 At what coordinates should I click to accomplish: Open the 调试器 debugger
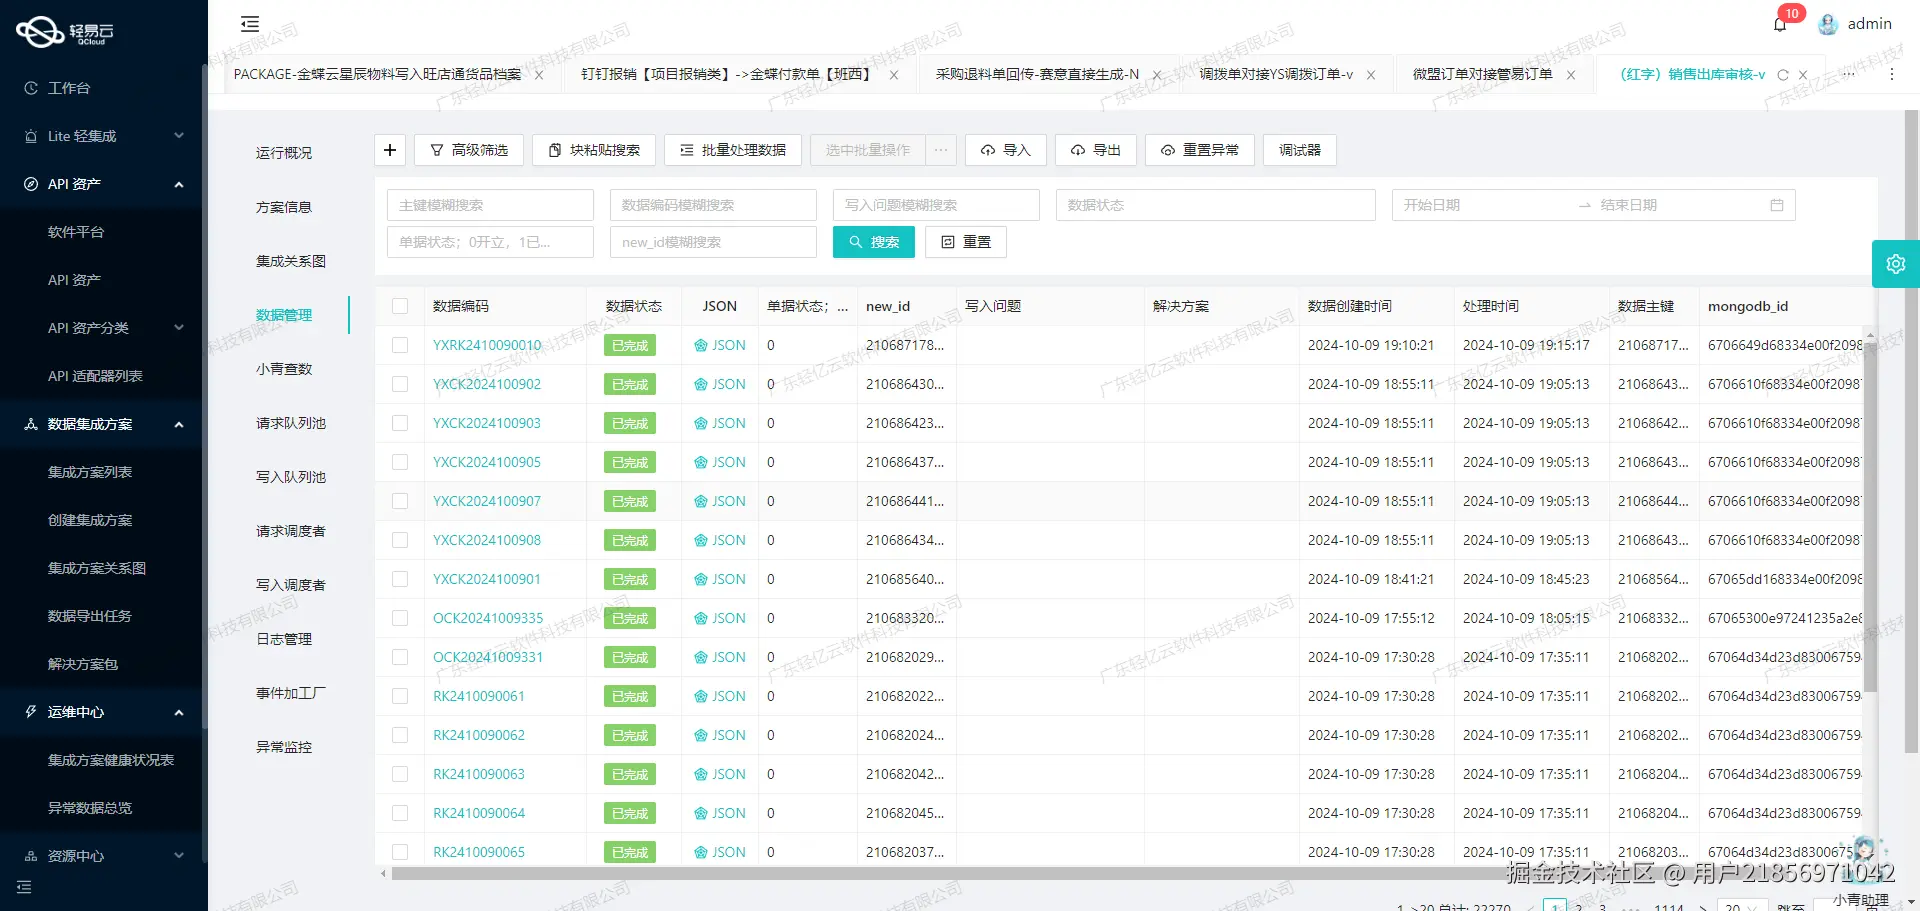point(1298,150)
